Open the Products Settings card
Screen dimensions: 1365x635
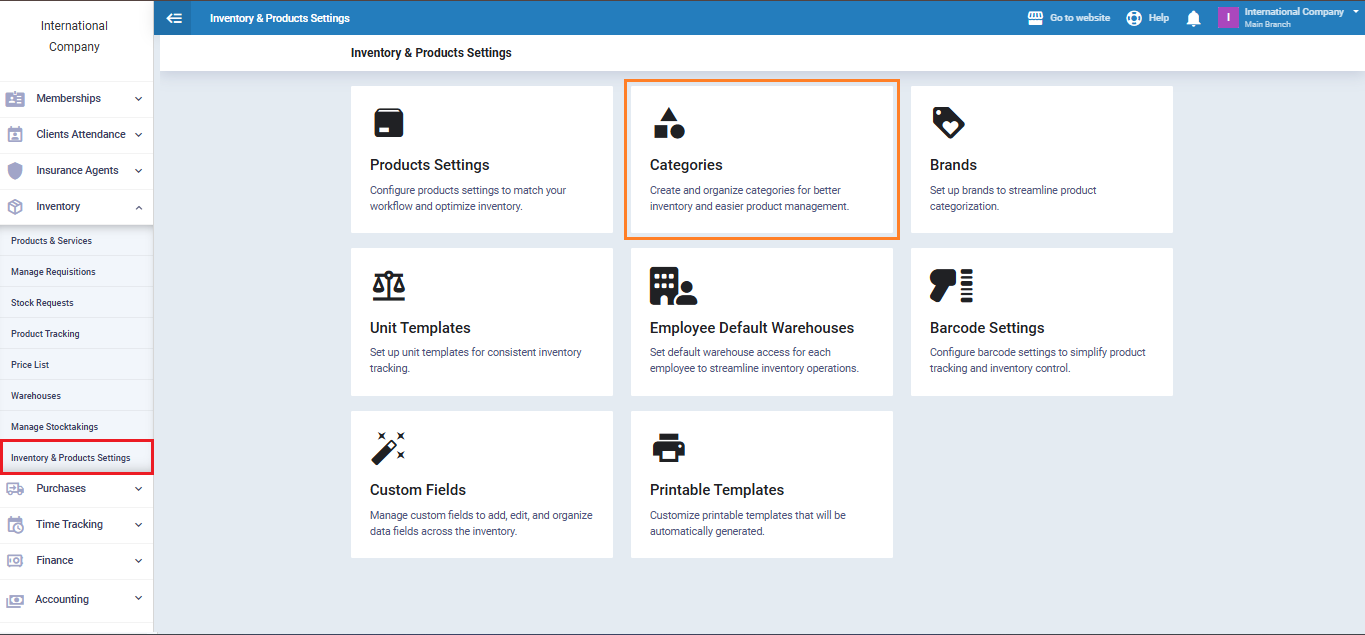[x=481, y=161]
